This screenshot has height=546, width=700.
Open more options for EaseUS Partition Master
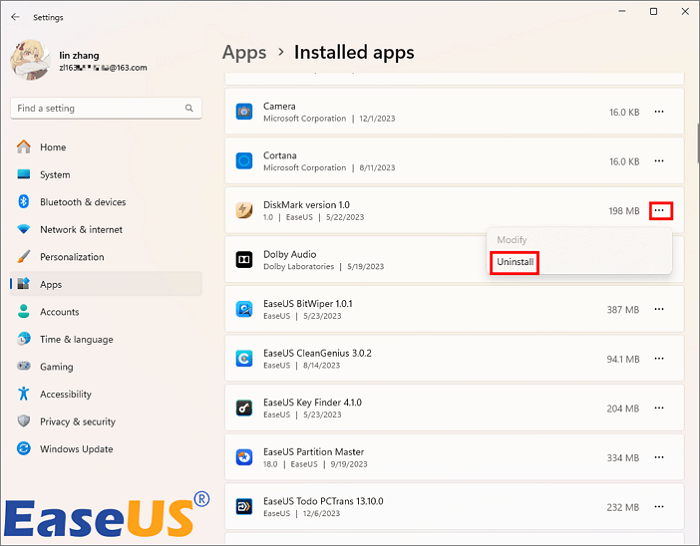(x=659, y=457)
